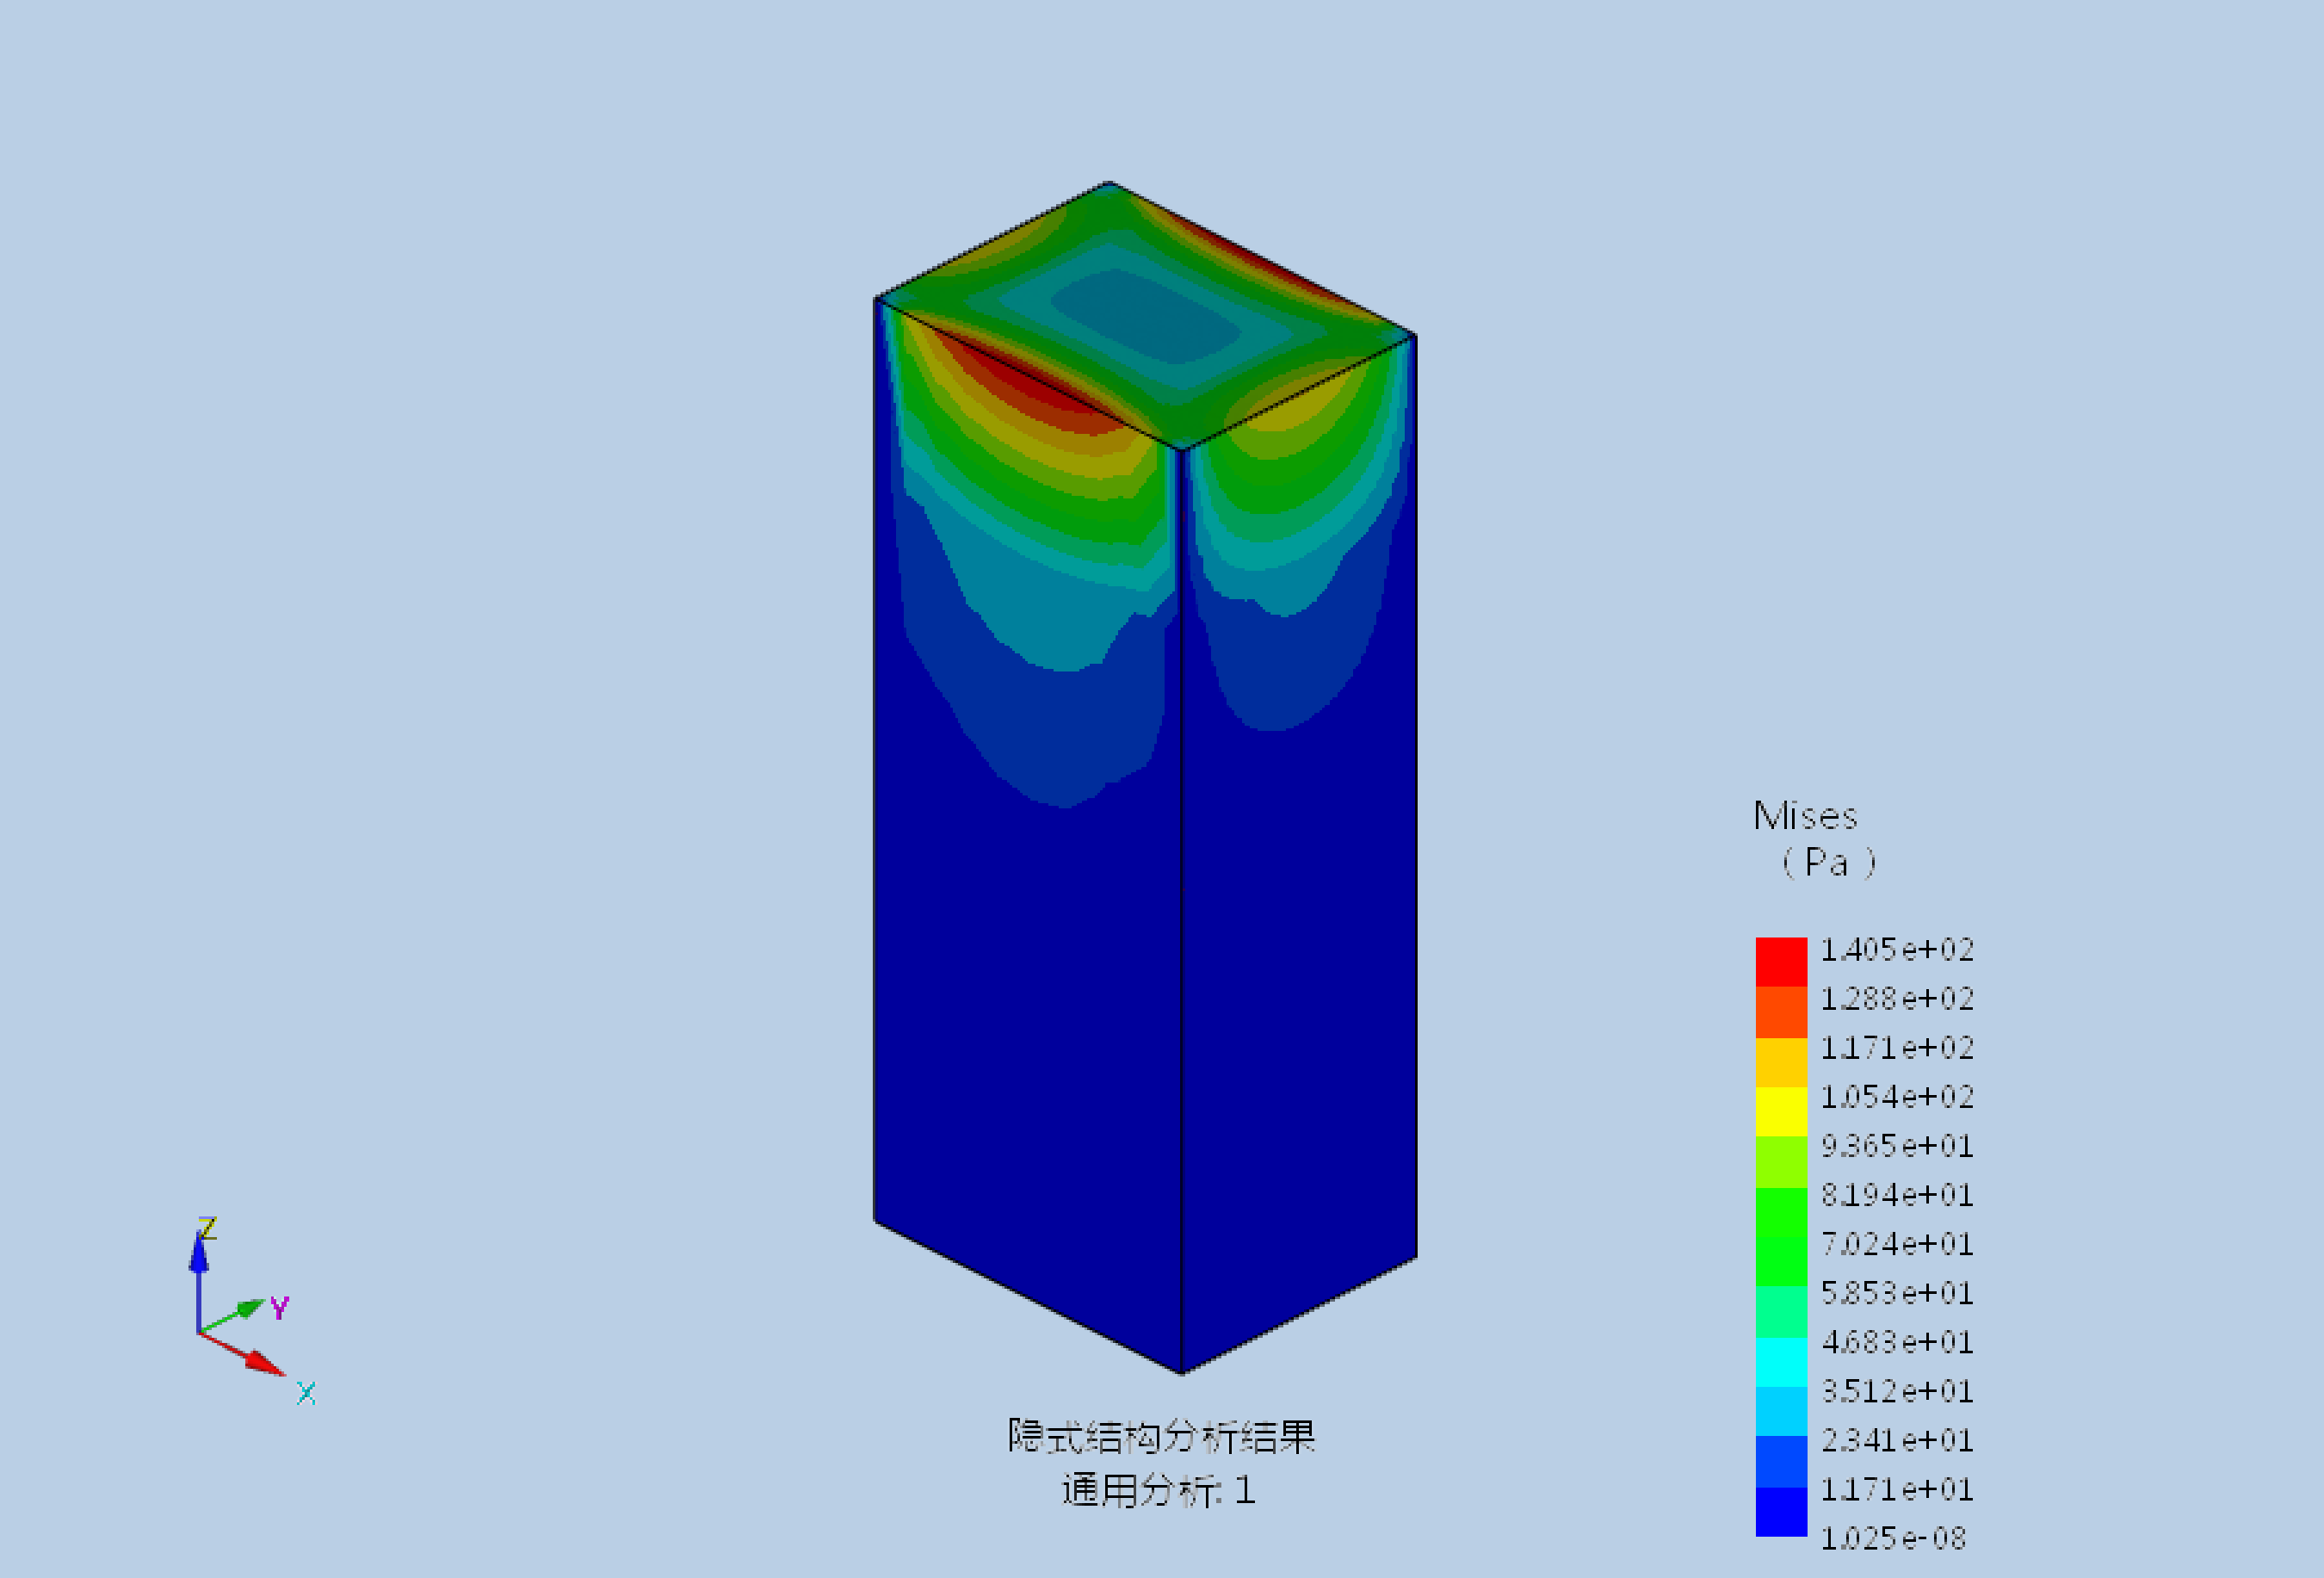
Task: Click the mint-green legend band beside 5.853e+01
Action: (x=1781, y=1311)
